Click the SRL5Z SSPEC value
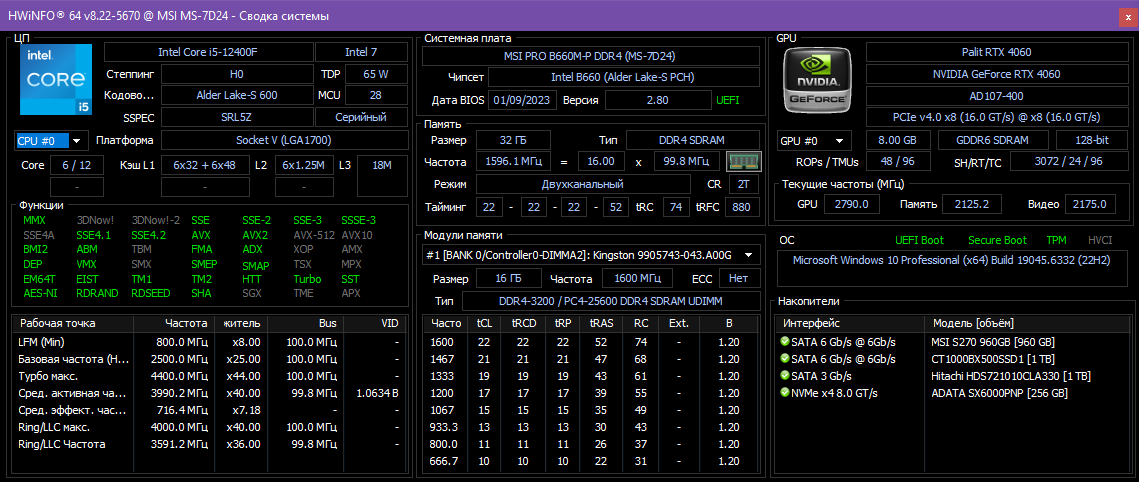The image size is (1139, 482). point(236,118)
